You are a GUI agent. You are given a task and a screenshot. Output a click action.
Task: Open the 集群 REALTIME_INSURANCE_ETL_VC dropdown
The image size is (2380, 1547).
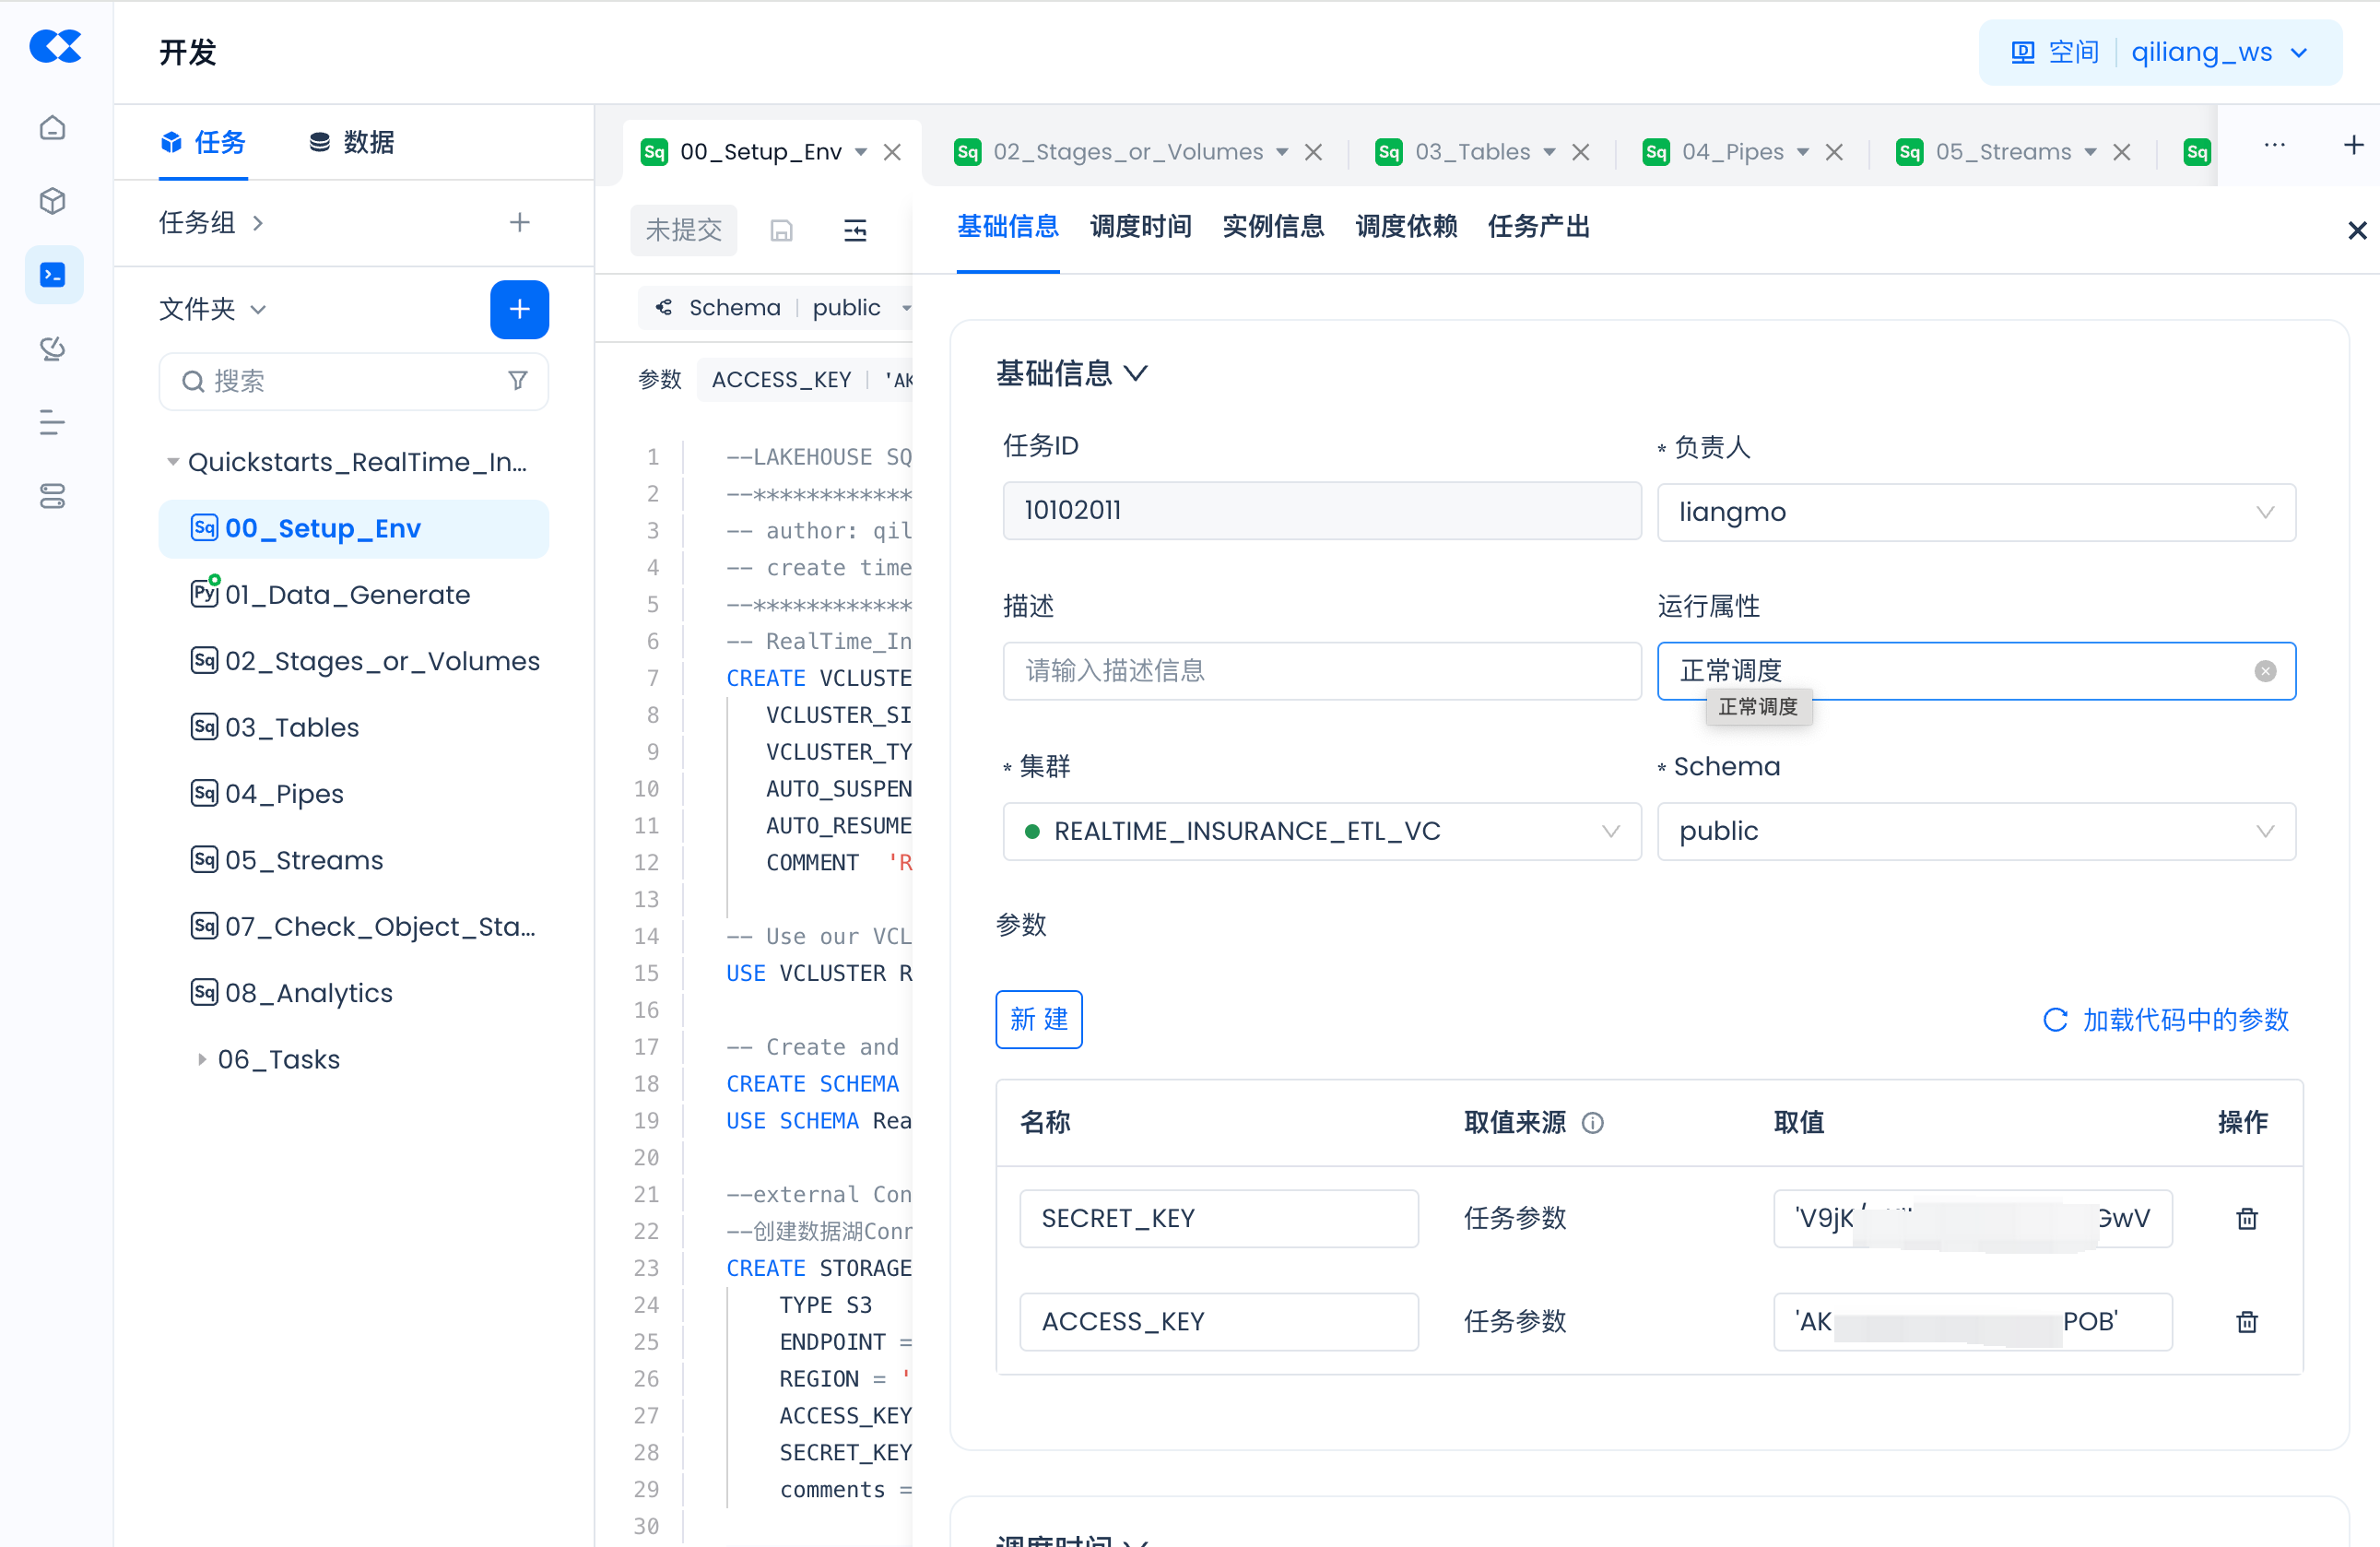point(1321,831)
